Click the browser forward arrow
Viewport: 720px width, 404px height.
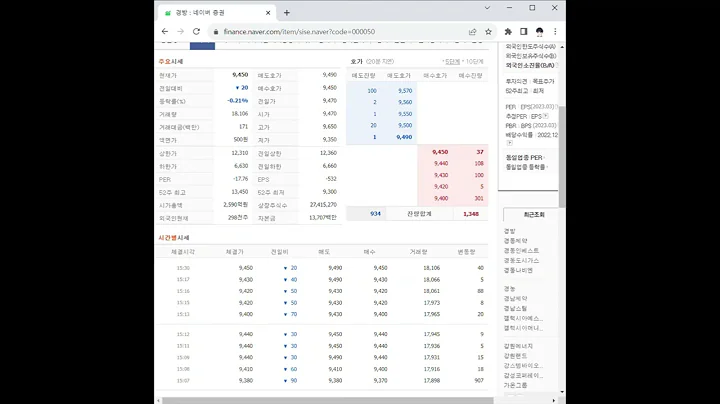pyautogui.click(x=180, y=32)
